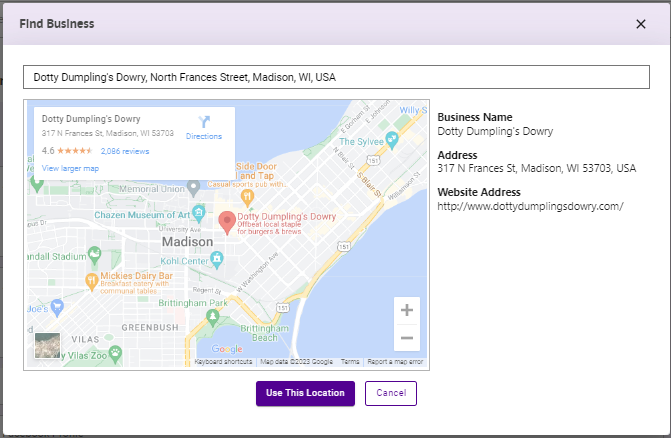Close the Find Business dialog

[641, 24]
